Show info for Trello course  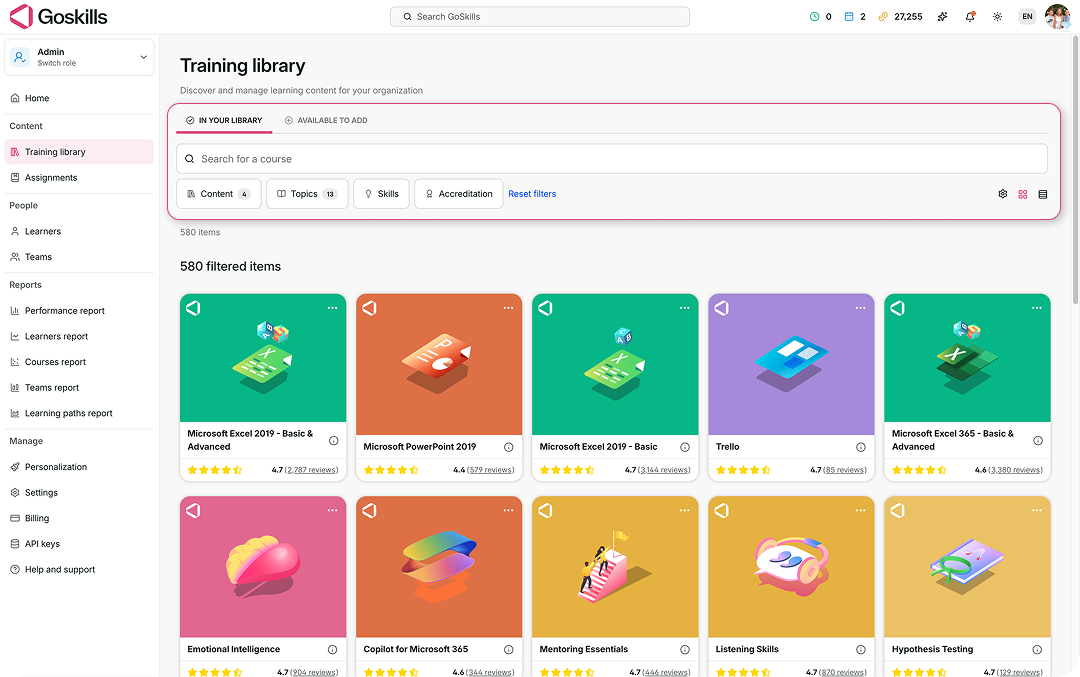coord(861,447)
